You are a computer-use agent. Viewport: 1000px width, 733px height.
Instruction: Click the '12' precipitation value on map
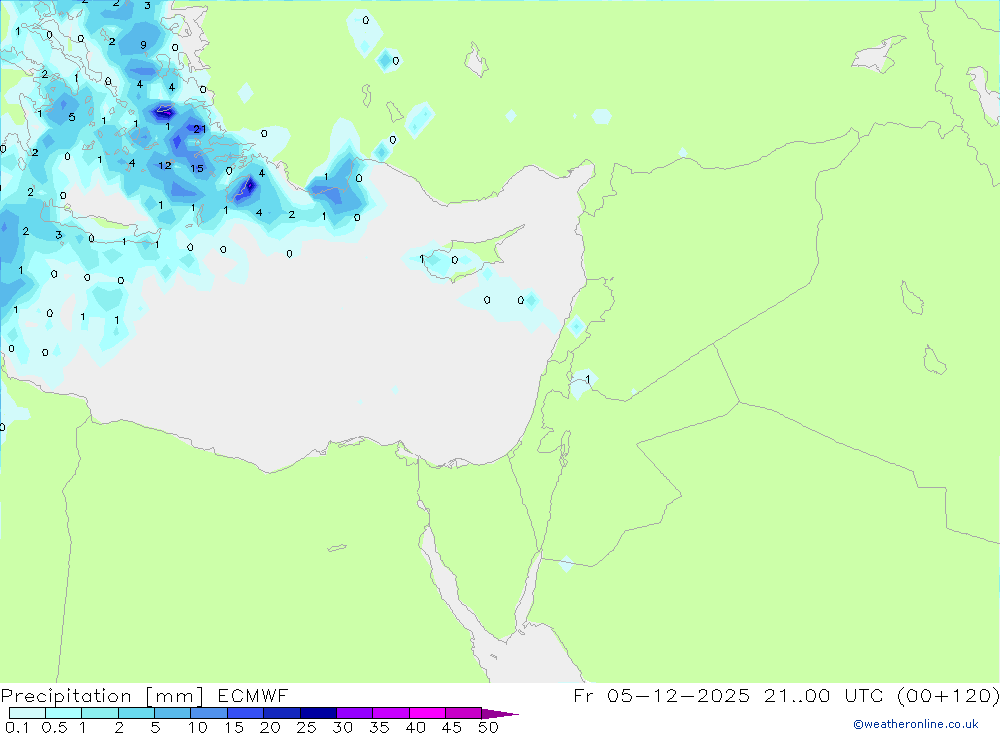coord(165,165)
